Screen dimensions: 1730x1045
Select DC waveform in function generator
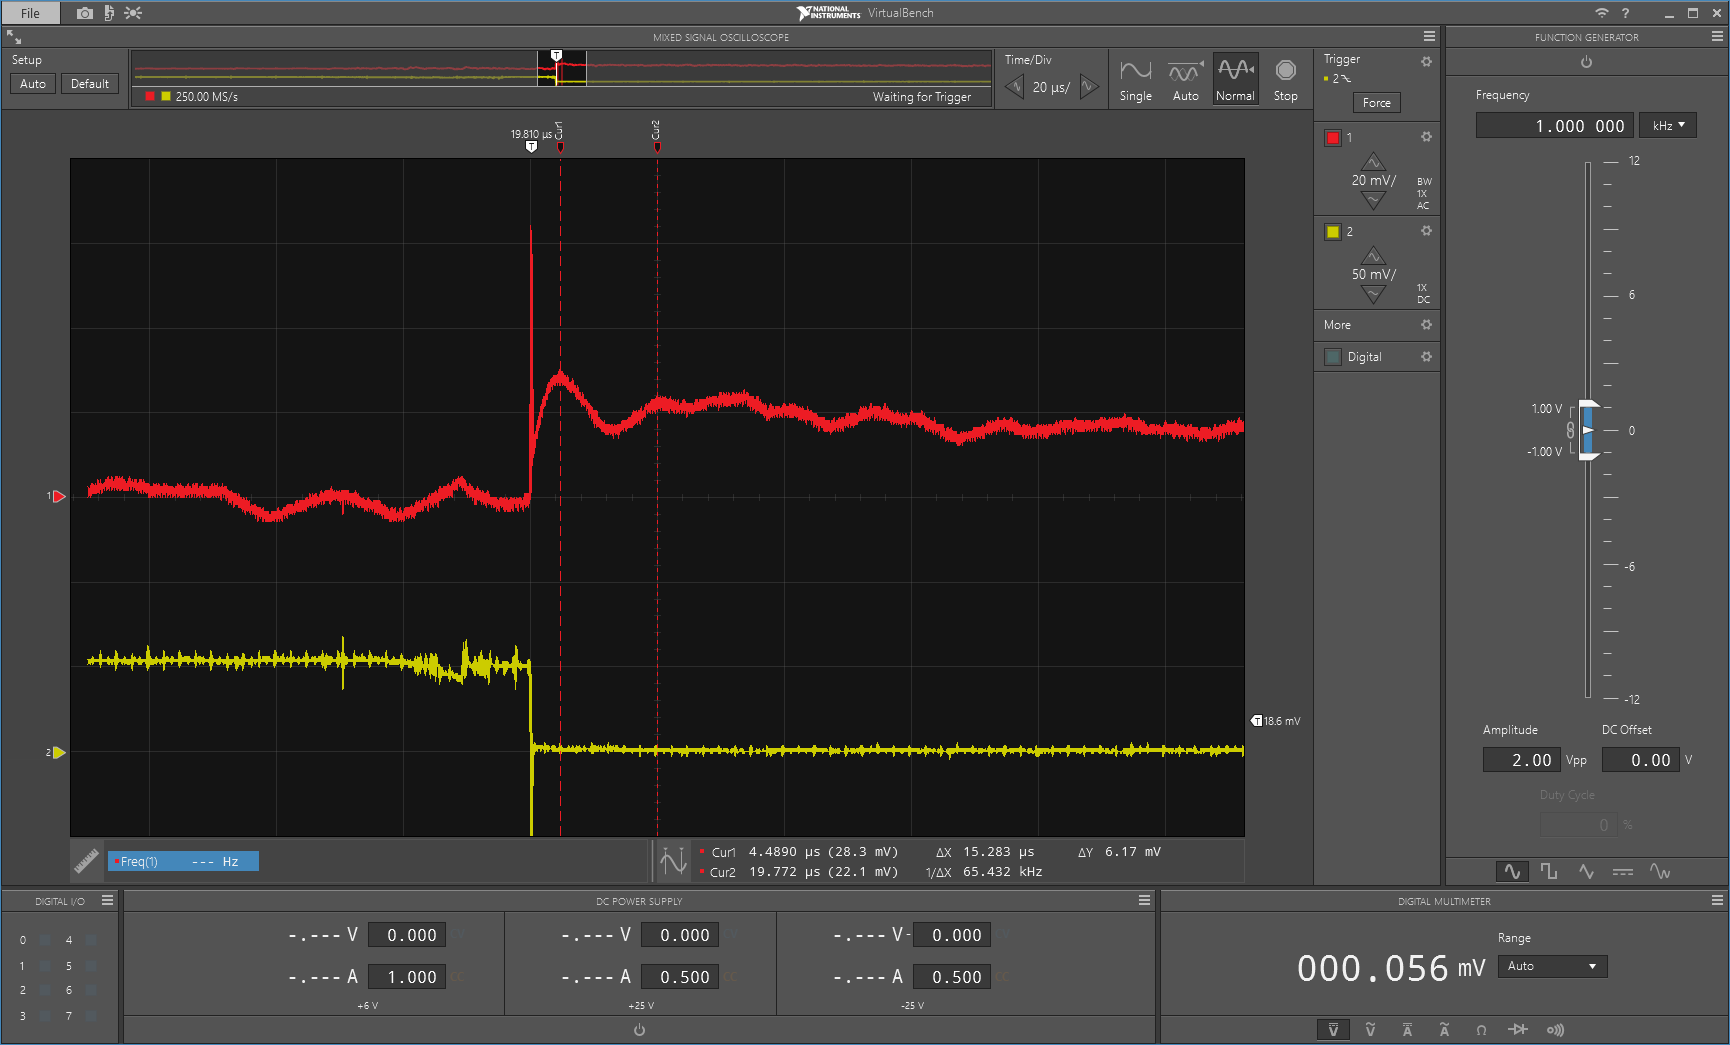click(x=1623, y=871)
